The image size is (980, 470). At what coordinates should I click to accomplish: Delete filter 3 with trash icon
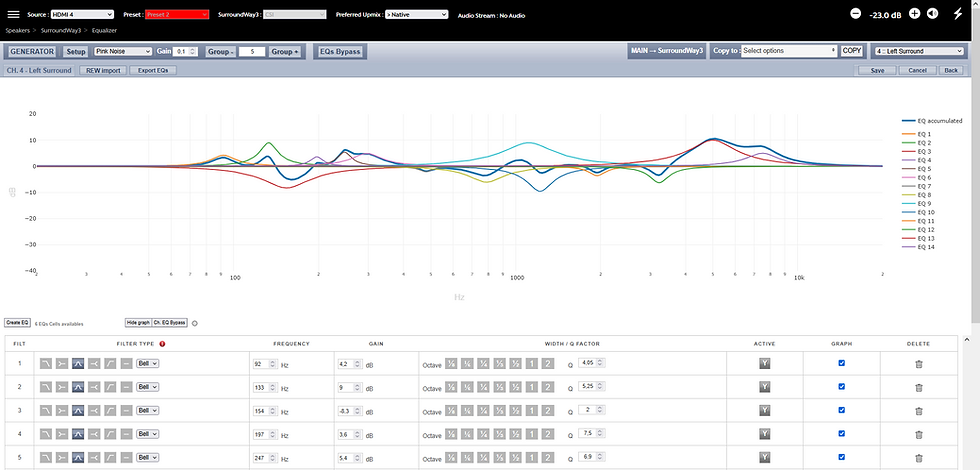click(x=919, y=411)
